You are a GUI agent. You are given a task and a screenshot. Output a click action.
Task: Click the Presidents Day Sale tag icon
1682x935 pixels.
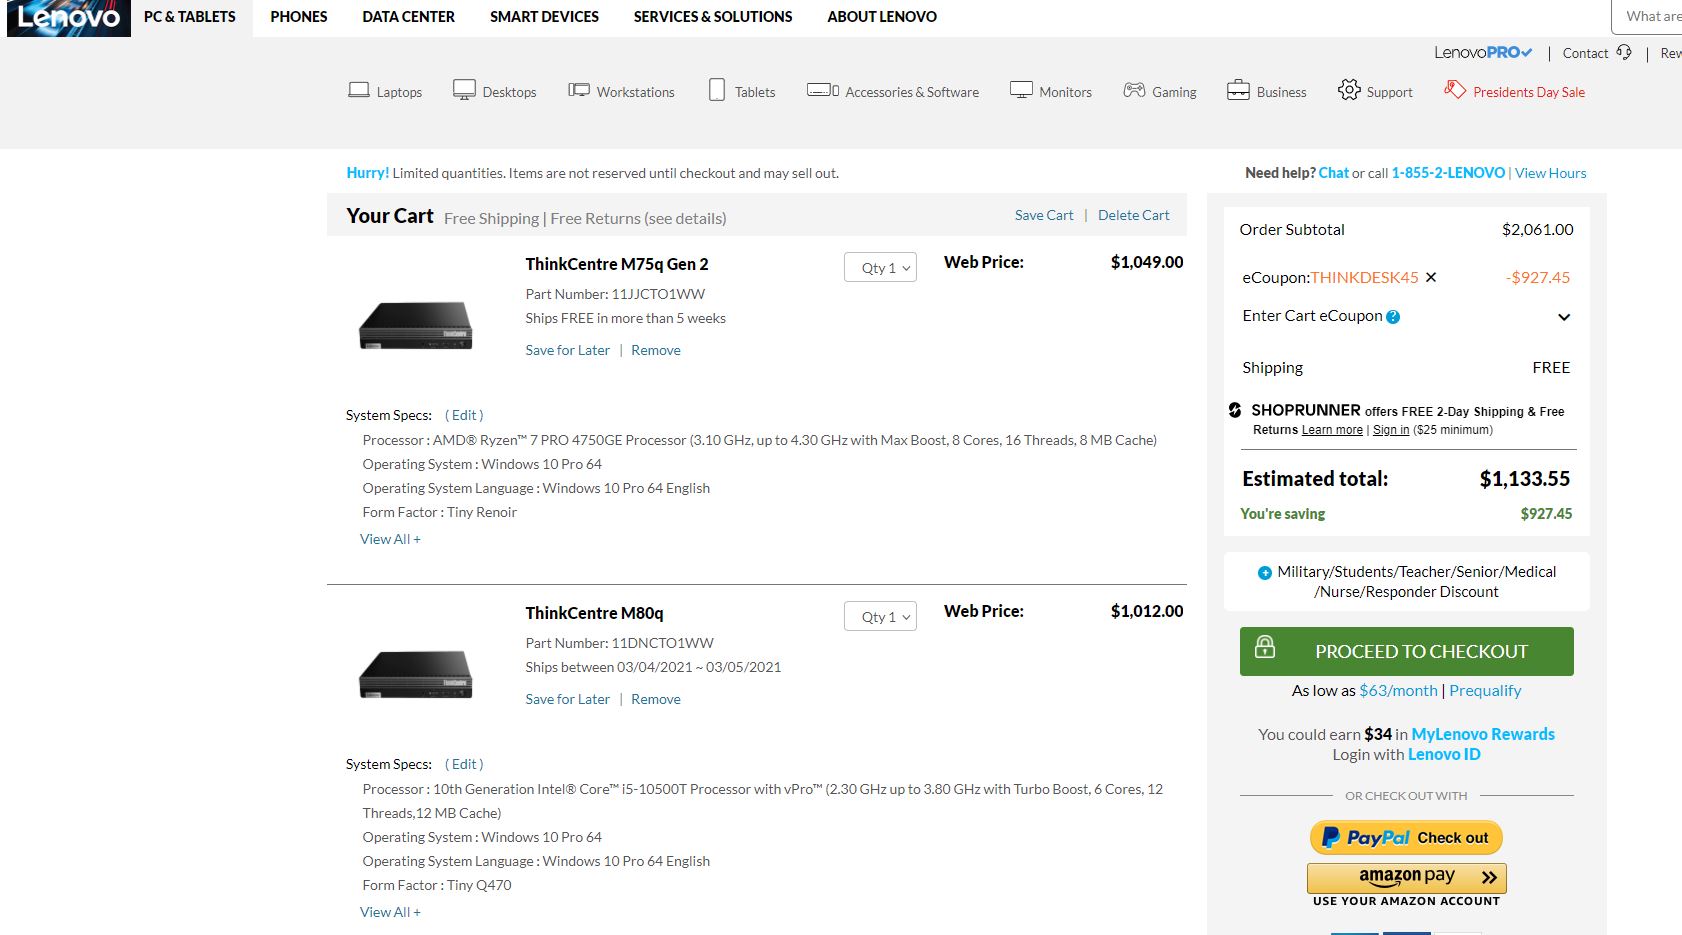coord(1454,90)
